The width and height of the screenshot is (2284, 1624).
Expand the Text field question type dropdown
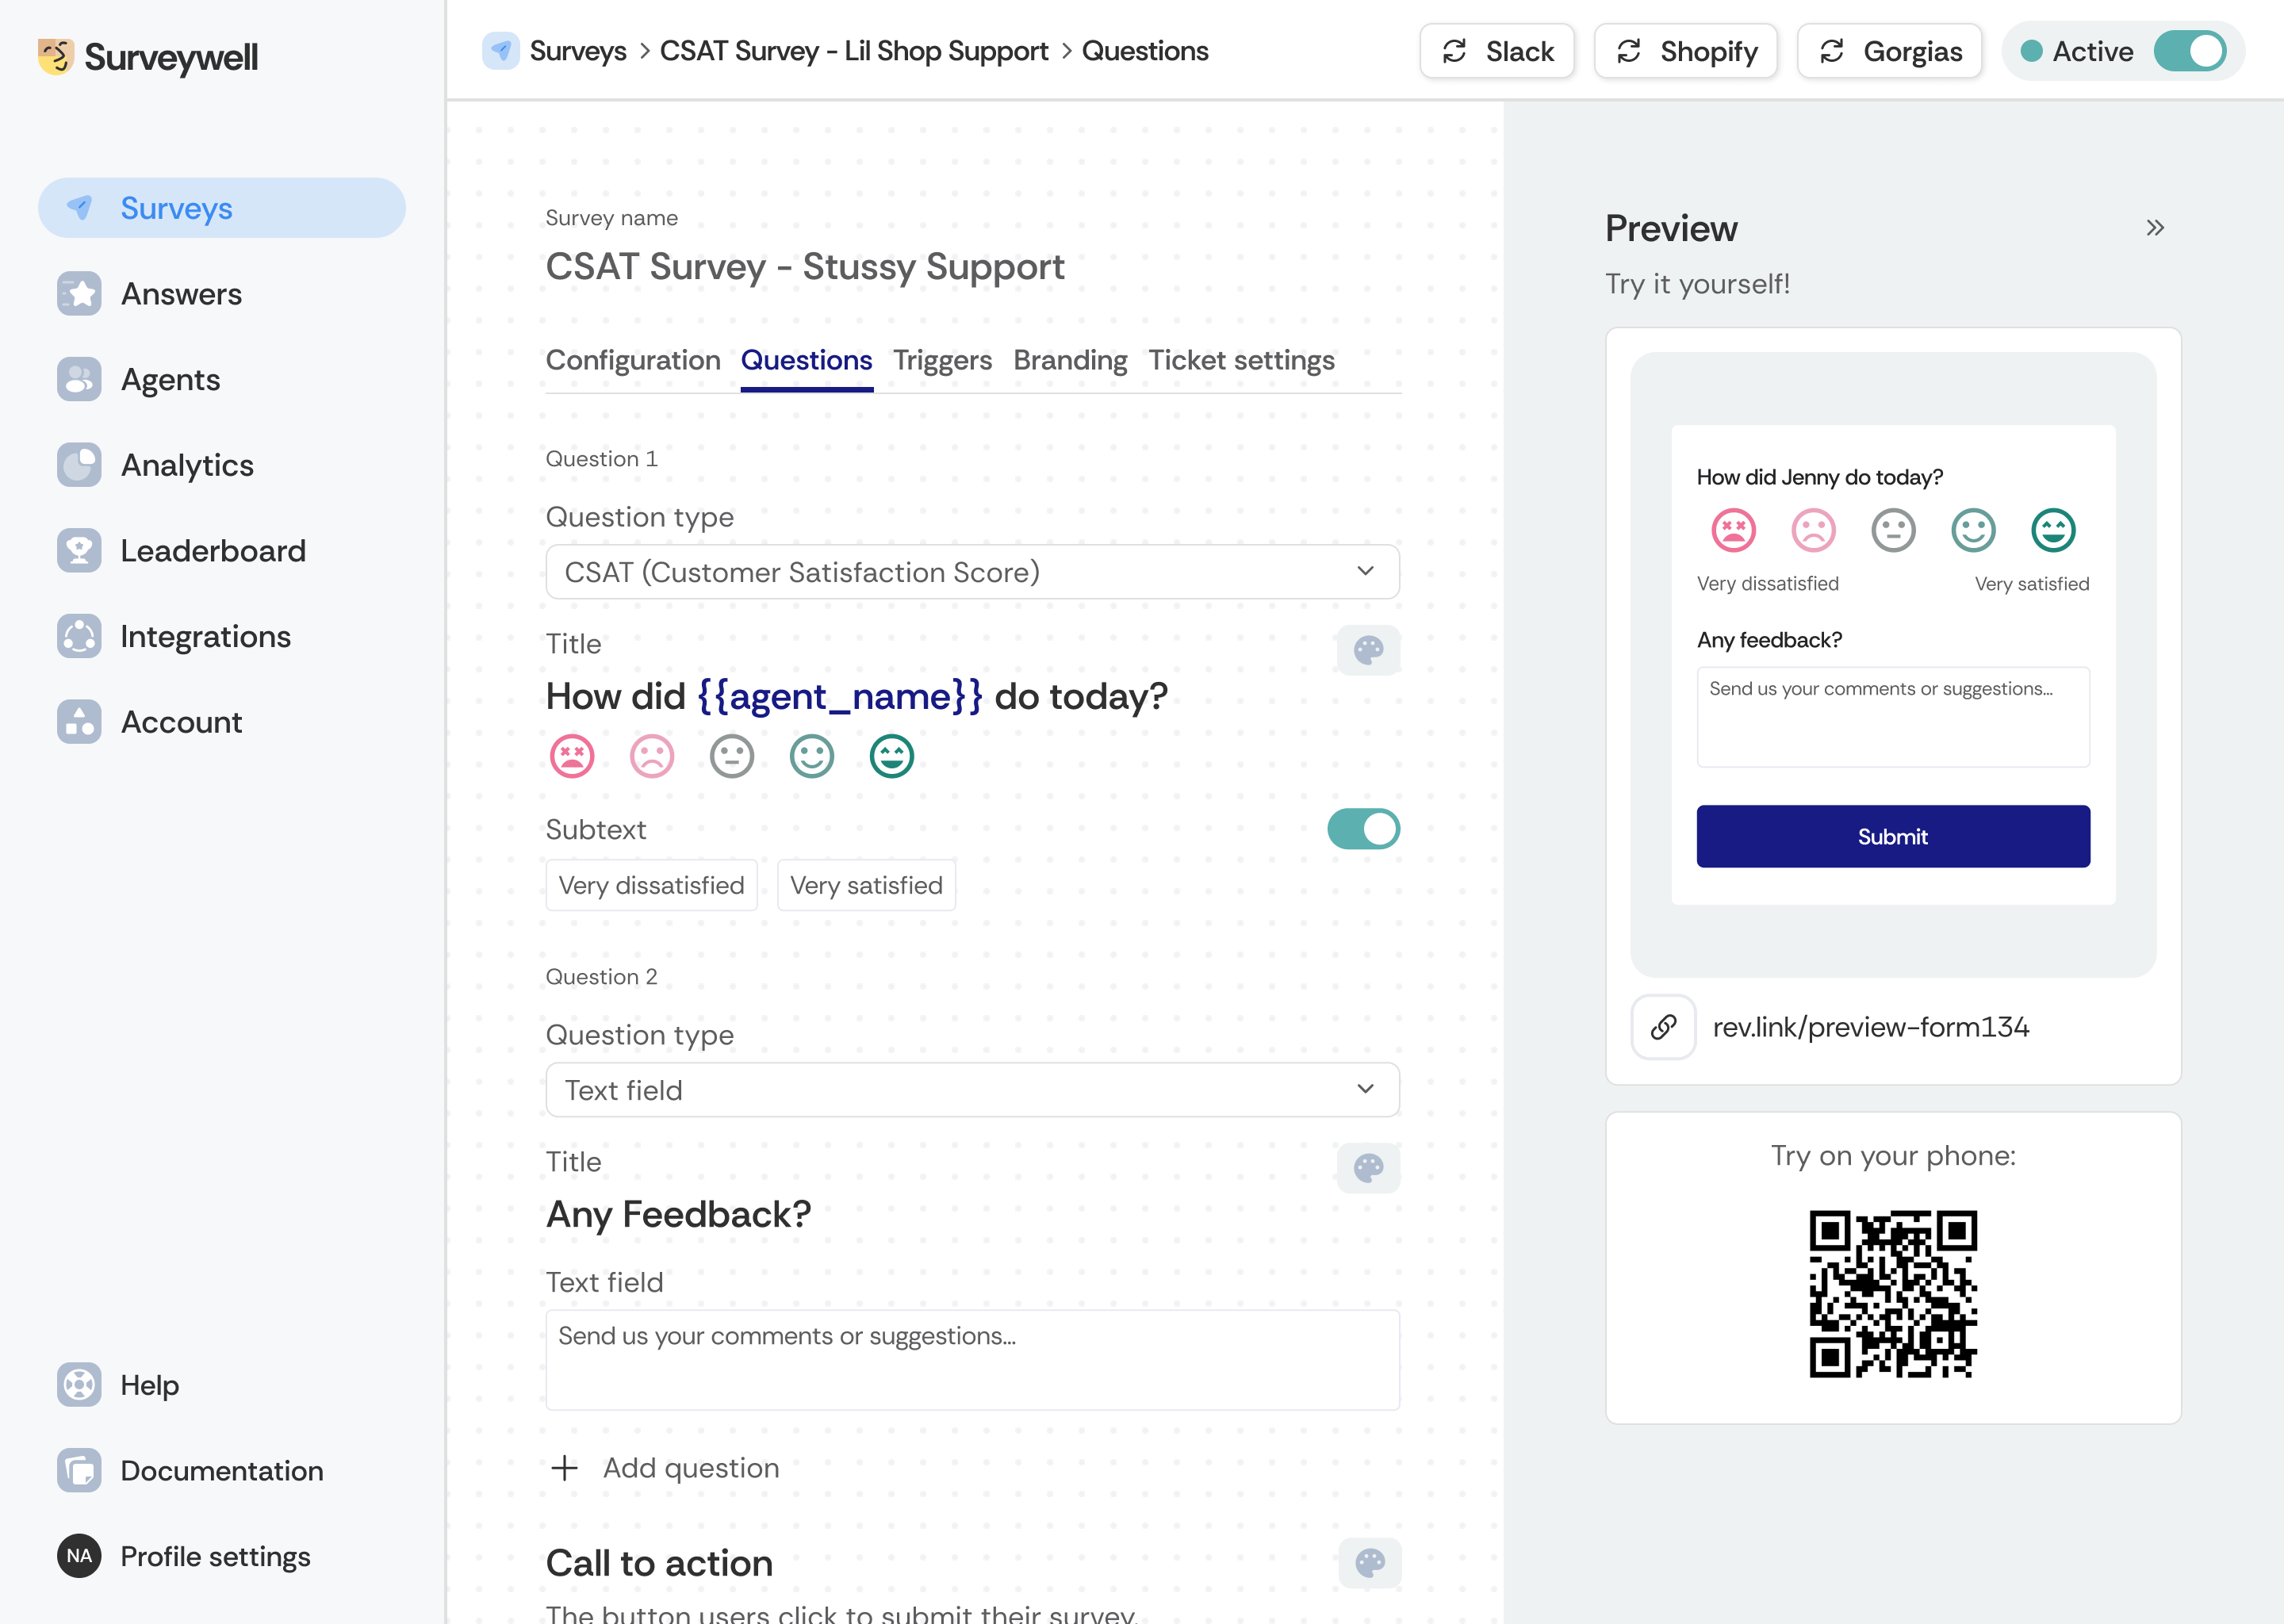coord(972,1090)
